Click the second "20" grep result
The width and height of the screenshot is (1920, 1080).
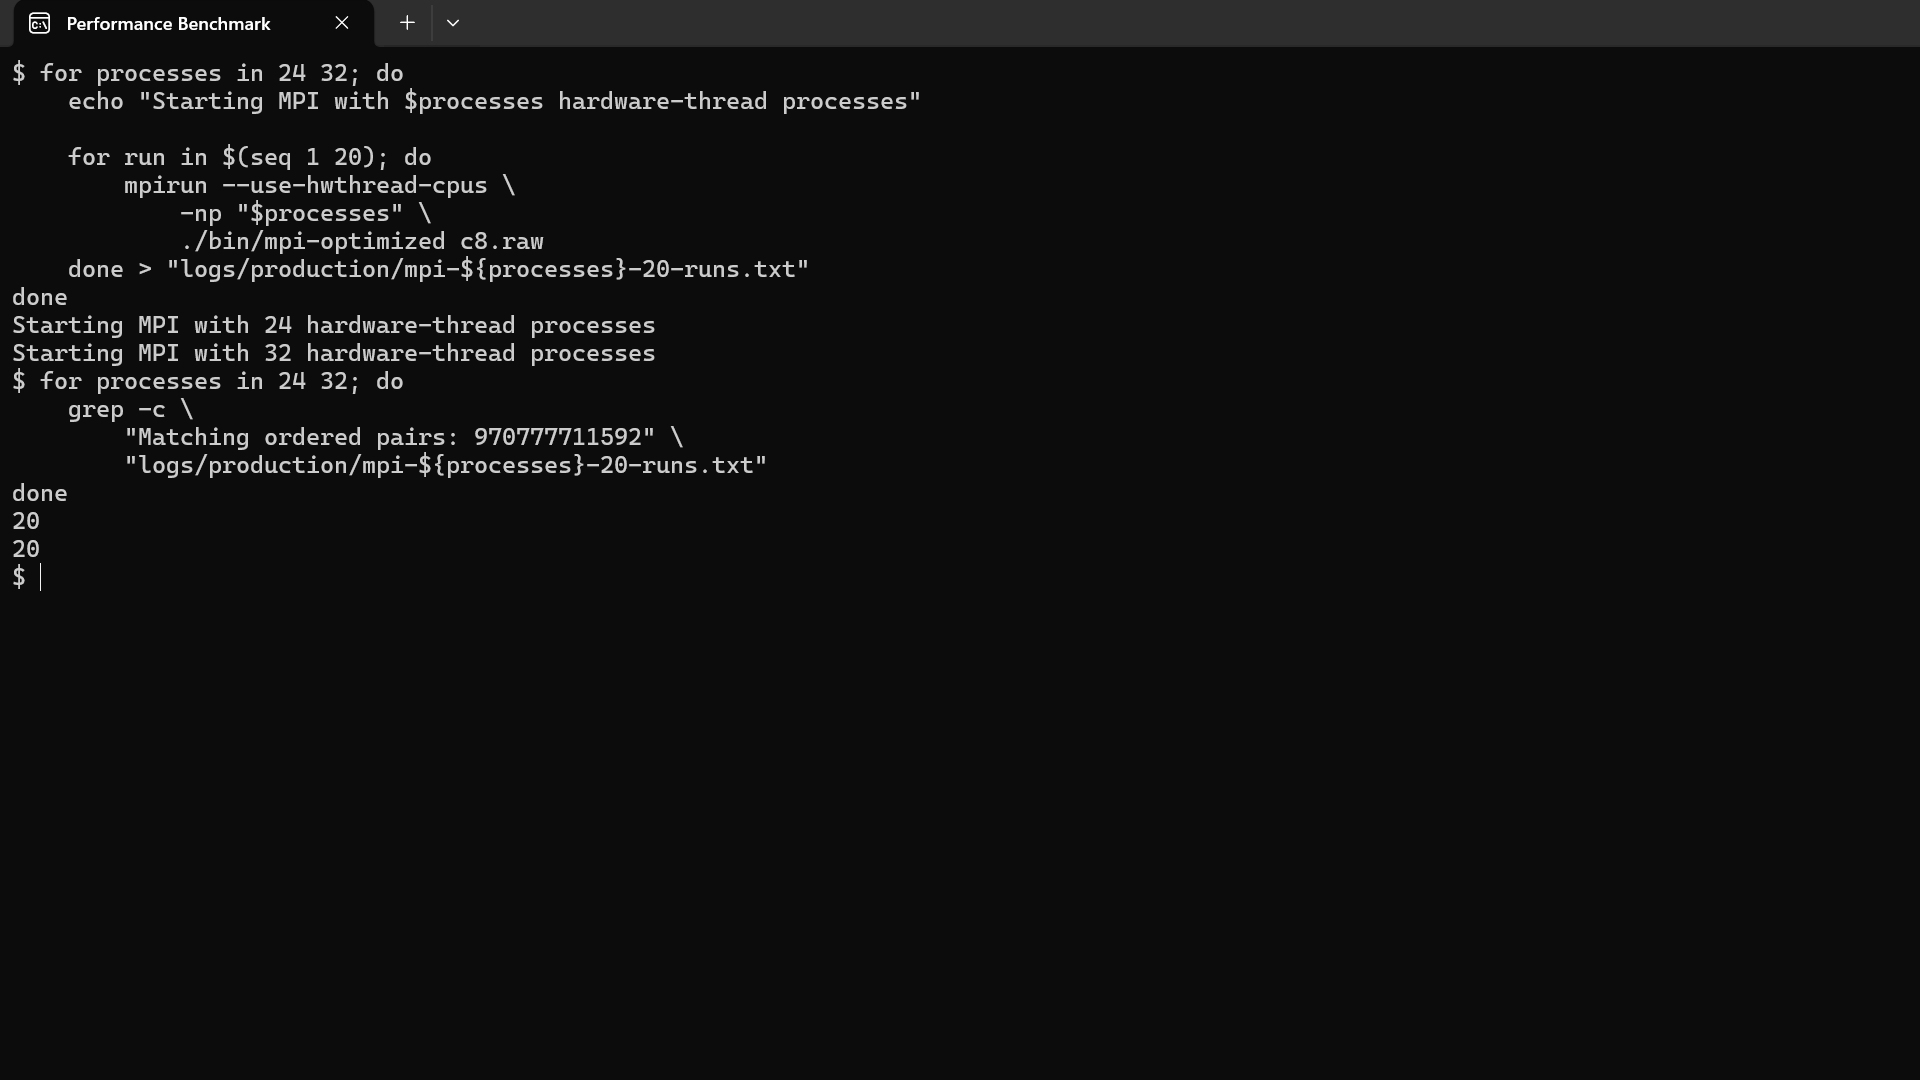pos(26,550)
